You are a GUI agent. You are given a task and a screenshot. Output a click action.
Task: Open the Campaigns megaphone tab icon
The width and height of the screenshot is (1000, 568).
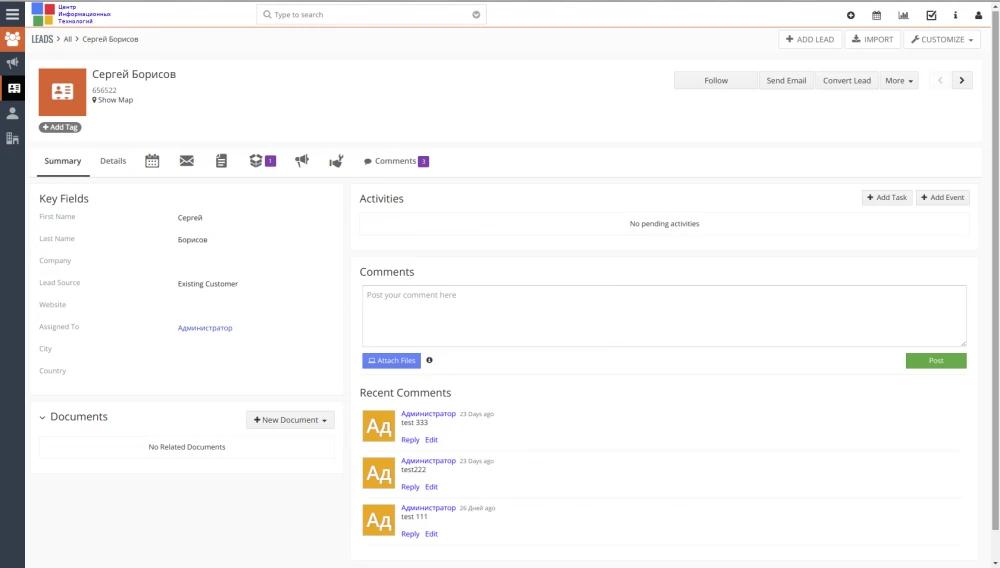tap(302, 161)
